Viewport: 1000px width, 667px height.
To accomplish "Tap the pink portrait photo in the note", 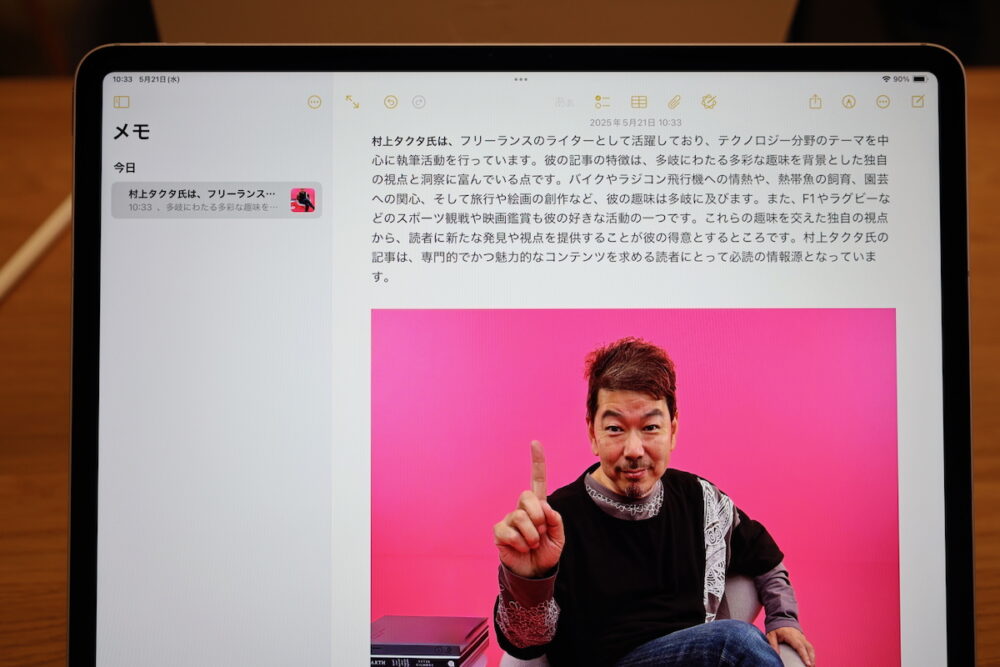I will (633, 480).
